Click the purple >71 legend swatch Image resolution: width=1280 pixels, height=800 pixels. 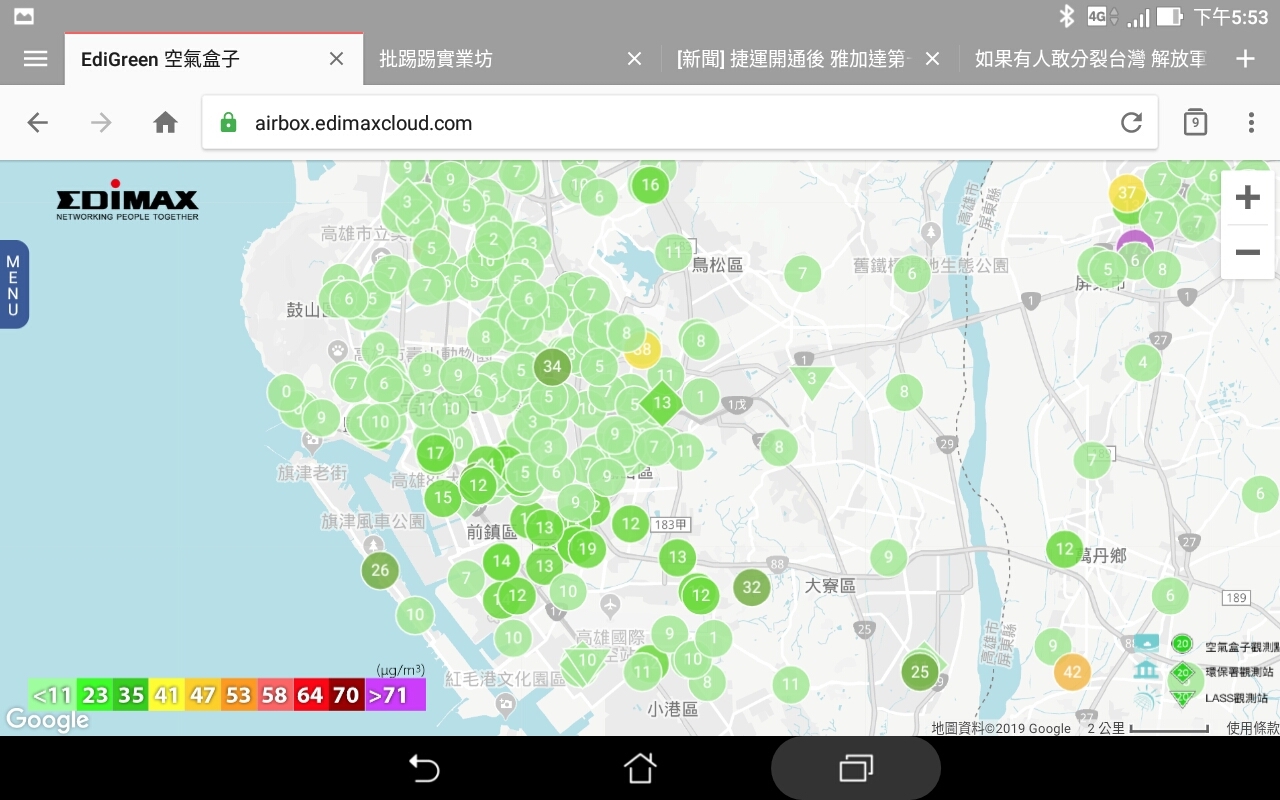point(395,694)
